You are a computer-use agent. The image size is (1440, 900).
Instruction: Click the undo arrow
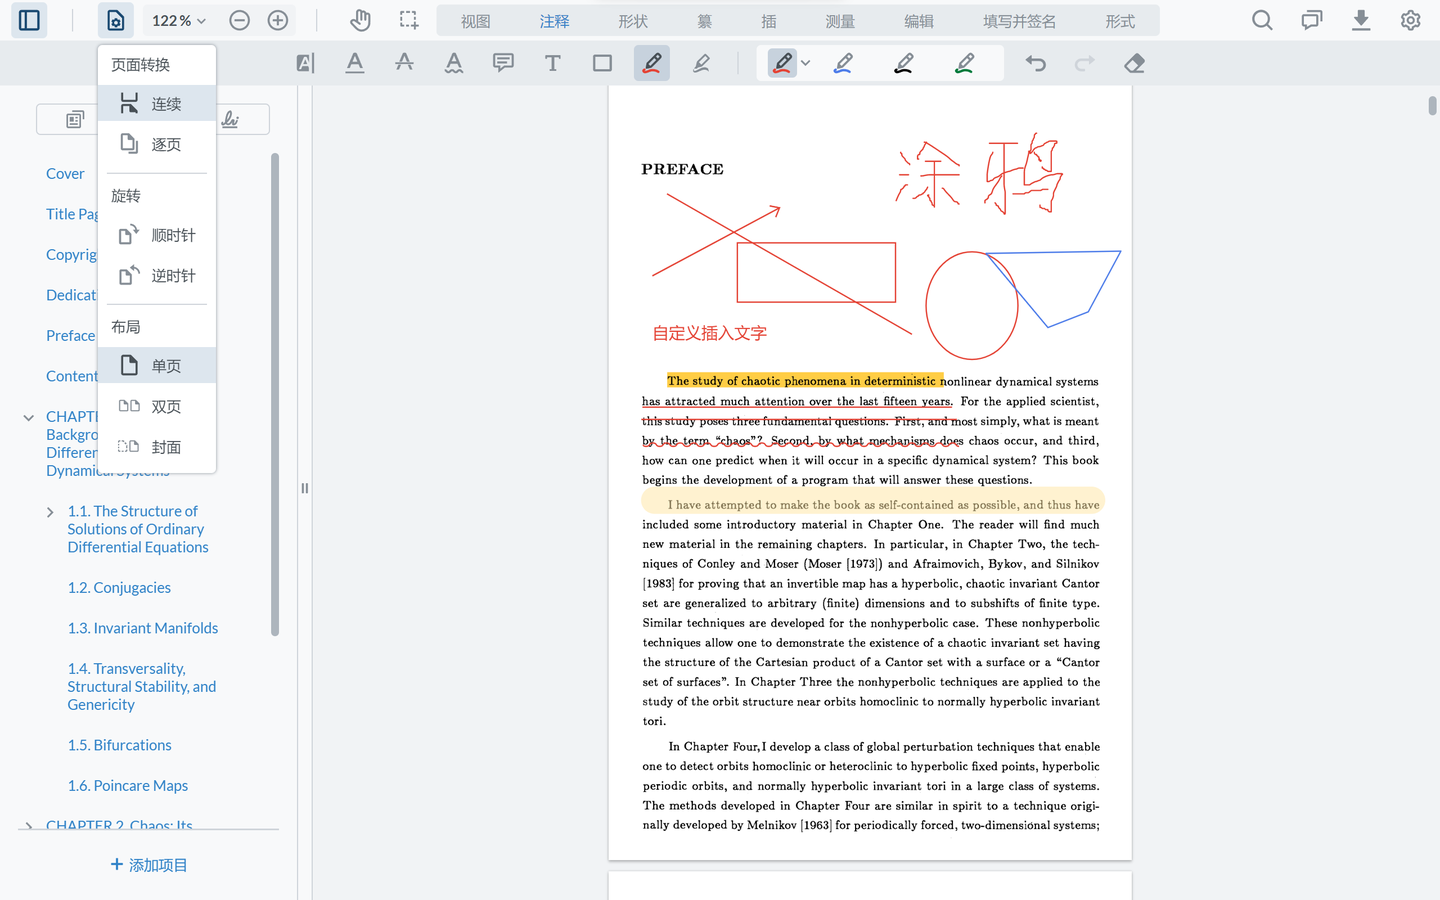(1035, 62)
